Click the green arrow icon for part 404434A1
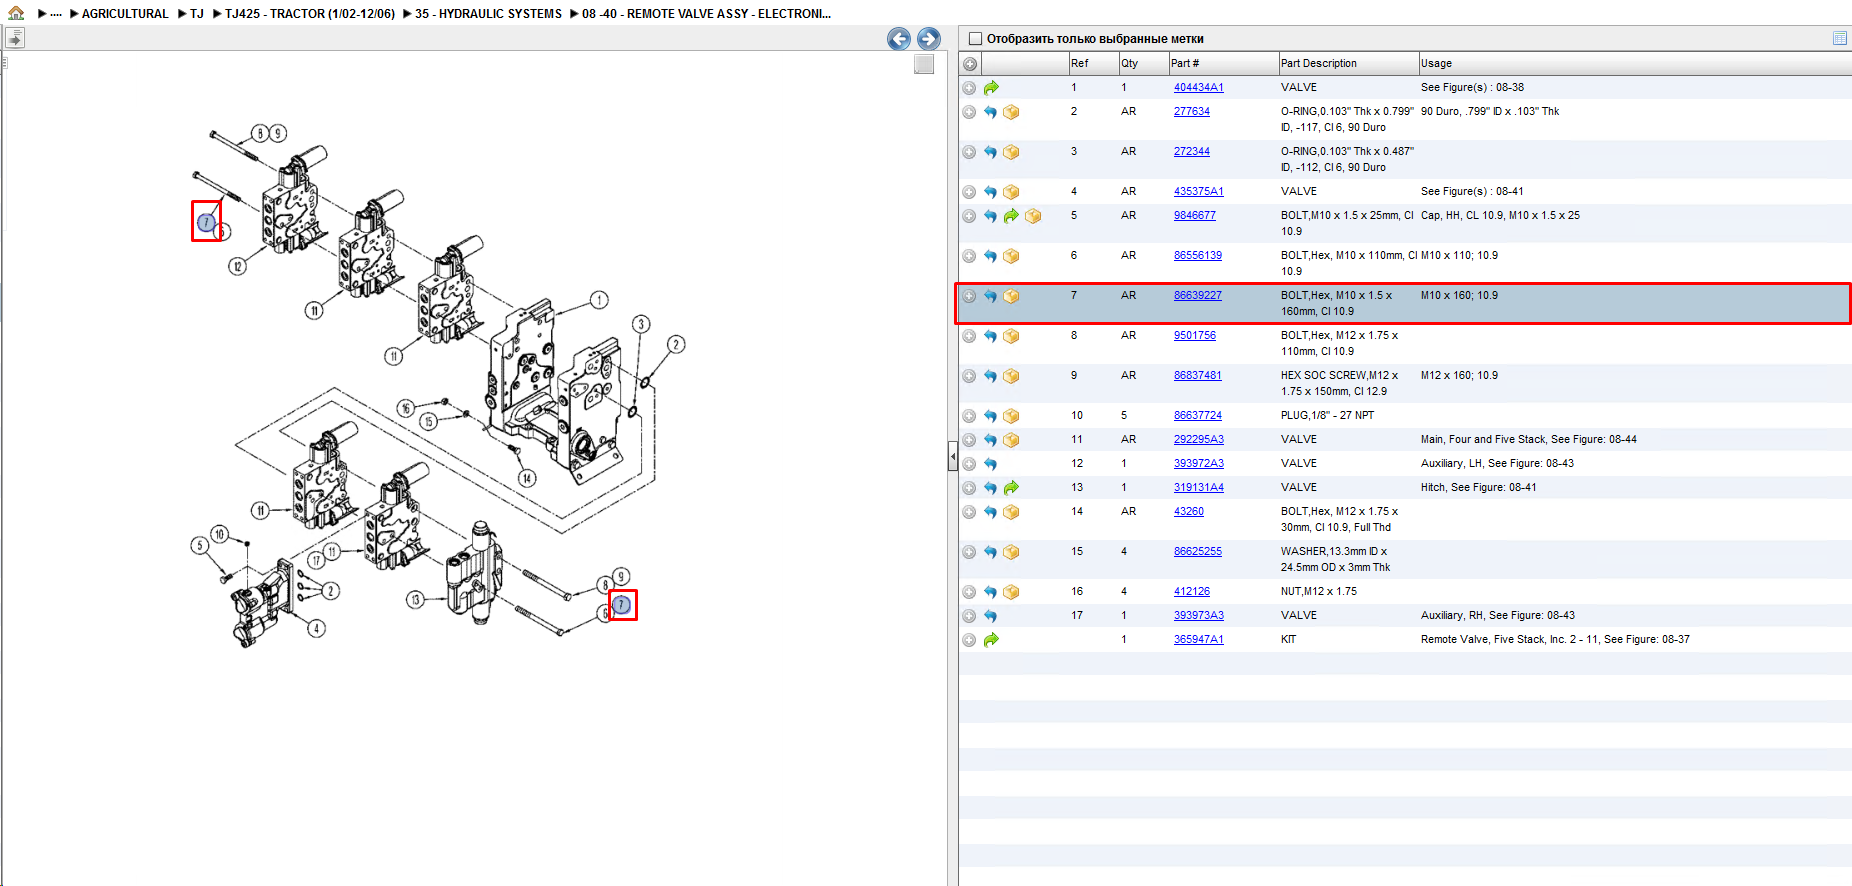Viewport: 1852px width, 886px height. (x=991, y=88)
